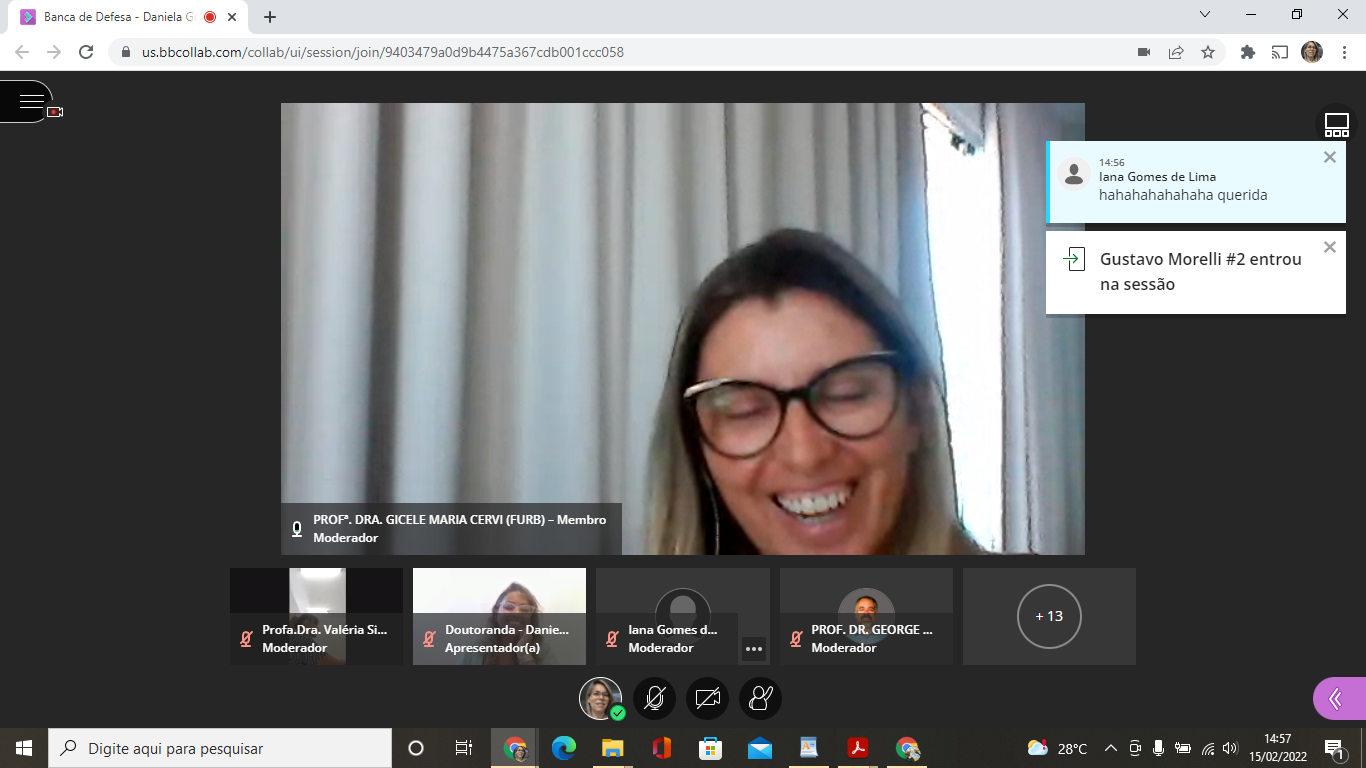
Task: Bookmark this tab with star
Action: (x=1208, y=52)
